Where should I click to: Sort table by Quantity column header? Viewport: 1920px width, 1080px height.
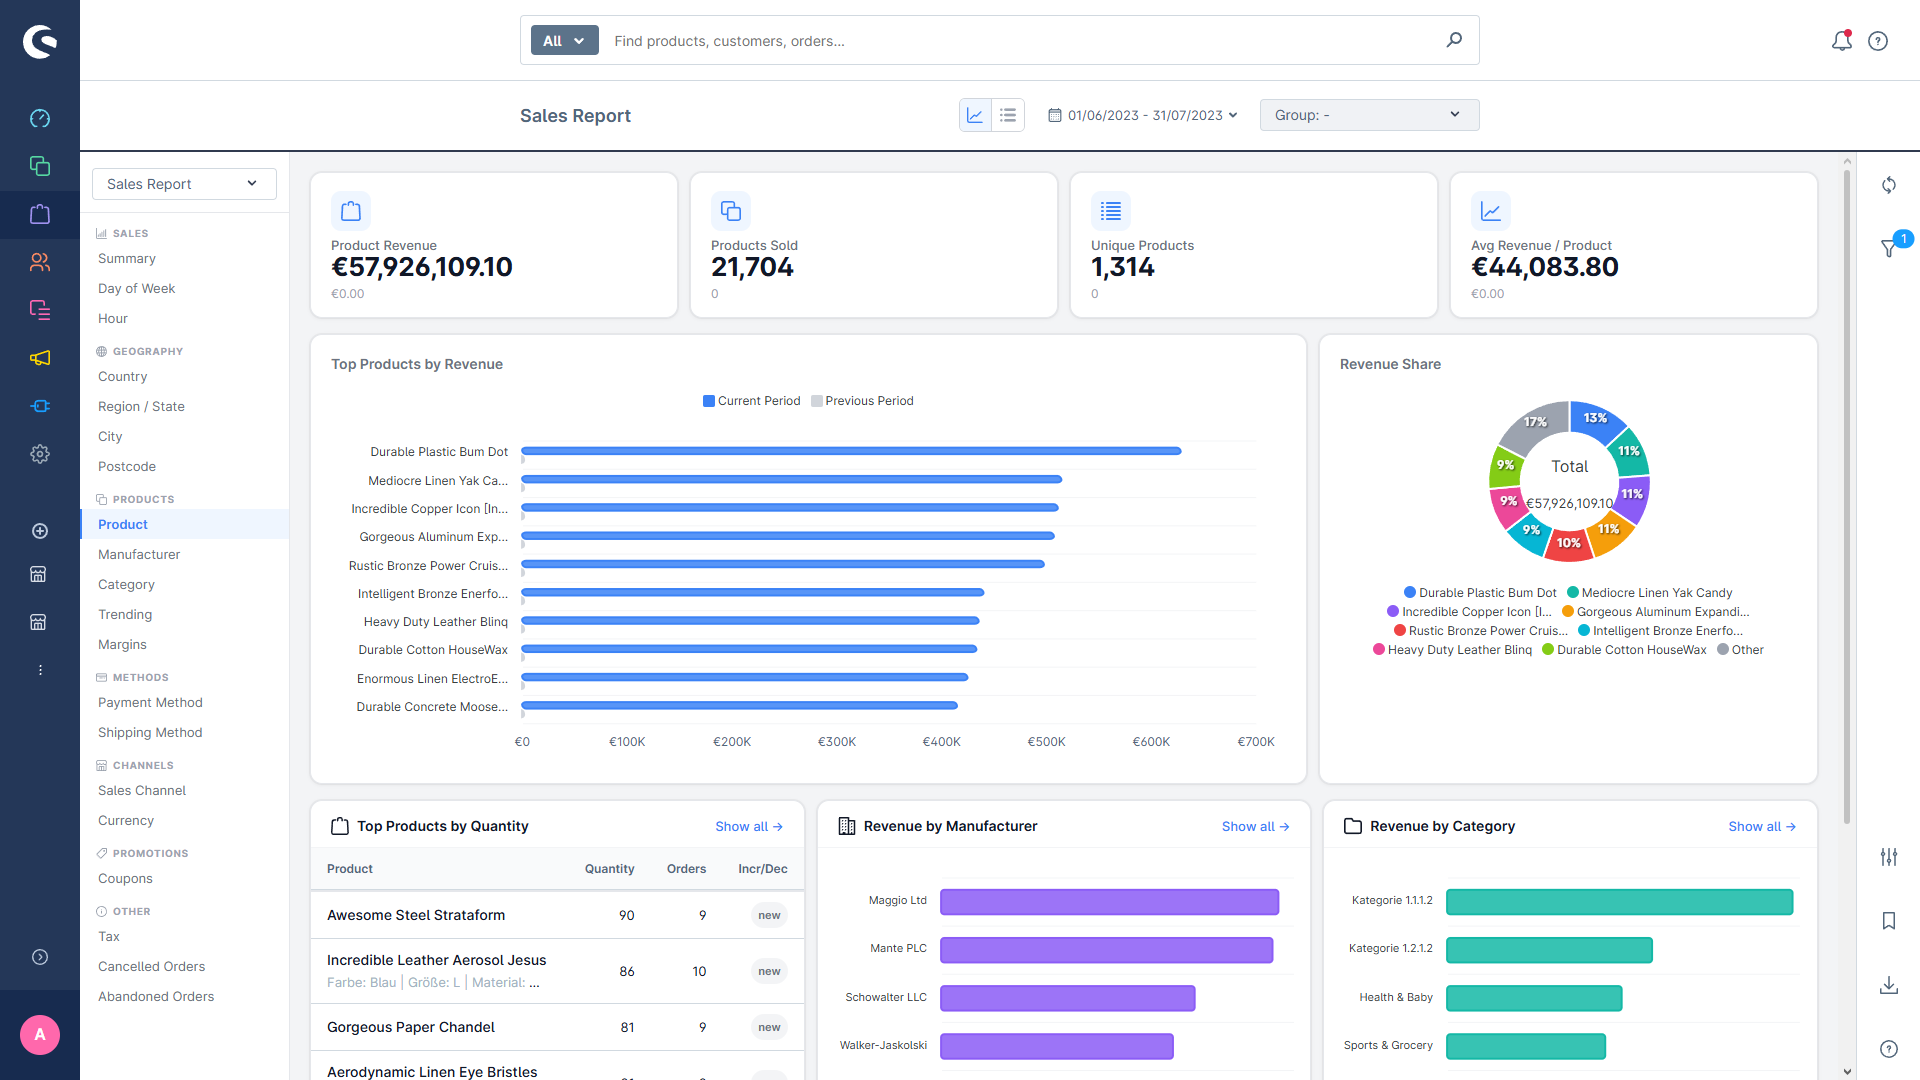tap(609, 869)
